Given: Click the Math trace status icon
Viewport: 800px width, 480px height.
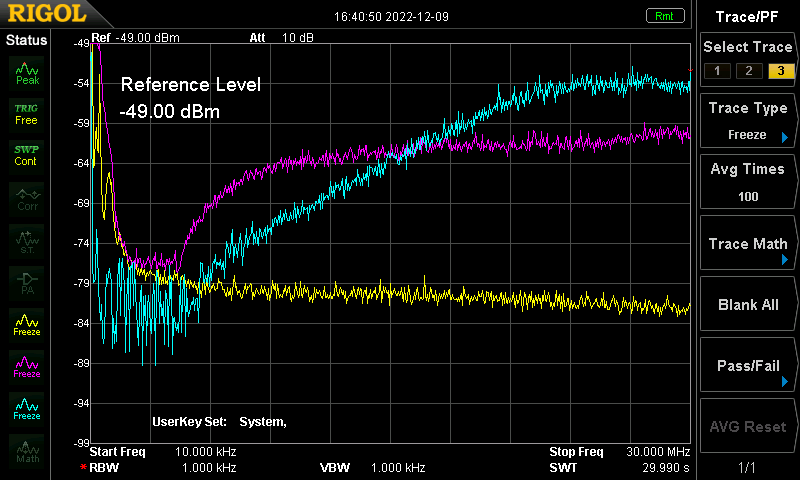Looking at the screenshot, I should 27,450.
